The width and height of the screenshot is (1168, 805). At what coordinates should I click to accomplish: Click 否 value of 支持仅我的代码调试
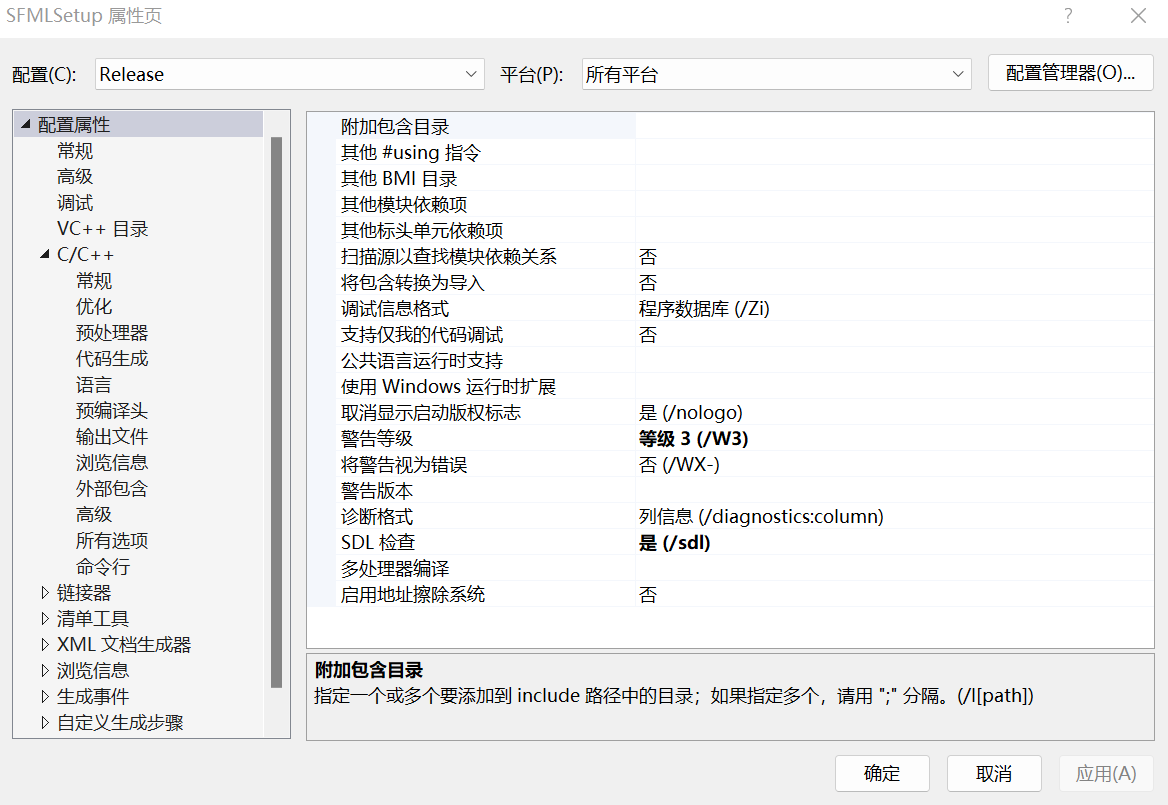click(x=648, y=335)
